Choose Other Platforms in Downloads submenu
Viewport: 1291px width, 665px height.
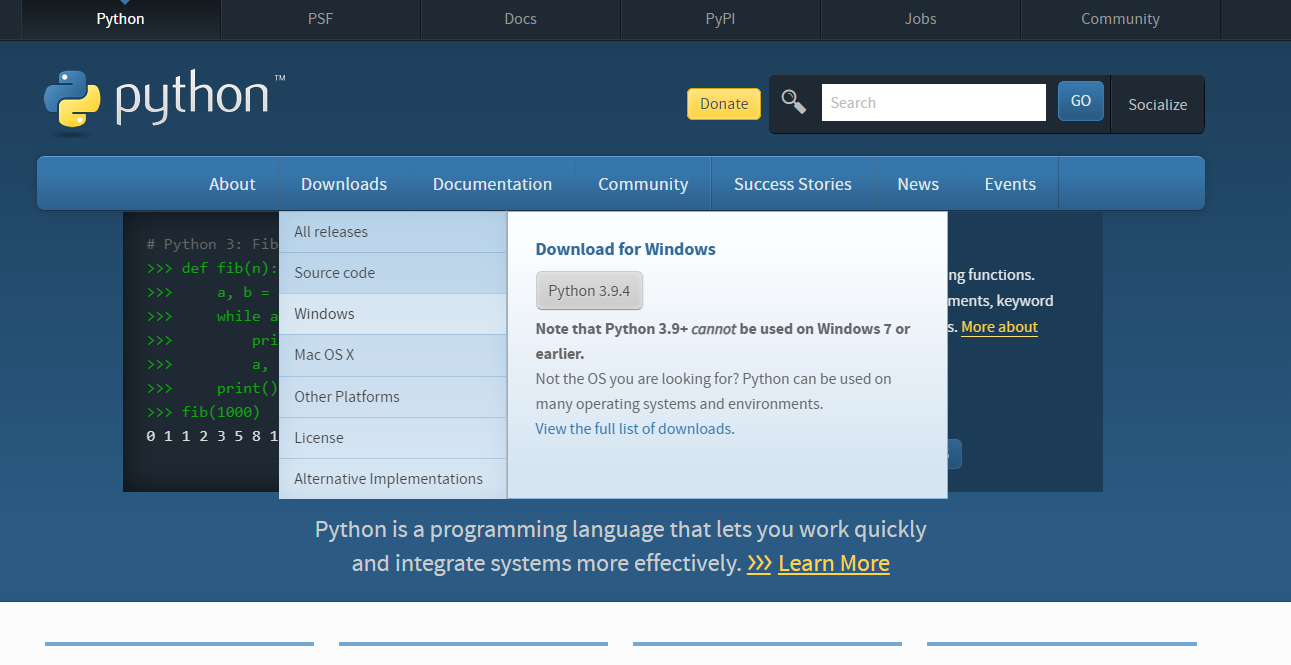coord(393,397)
